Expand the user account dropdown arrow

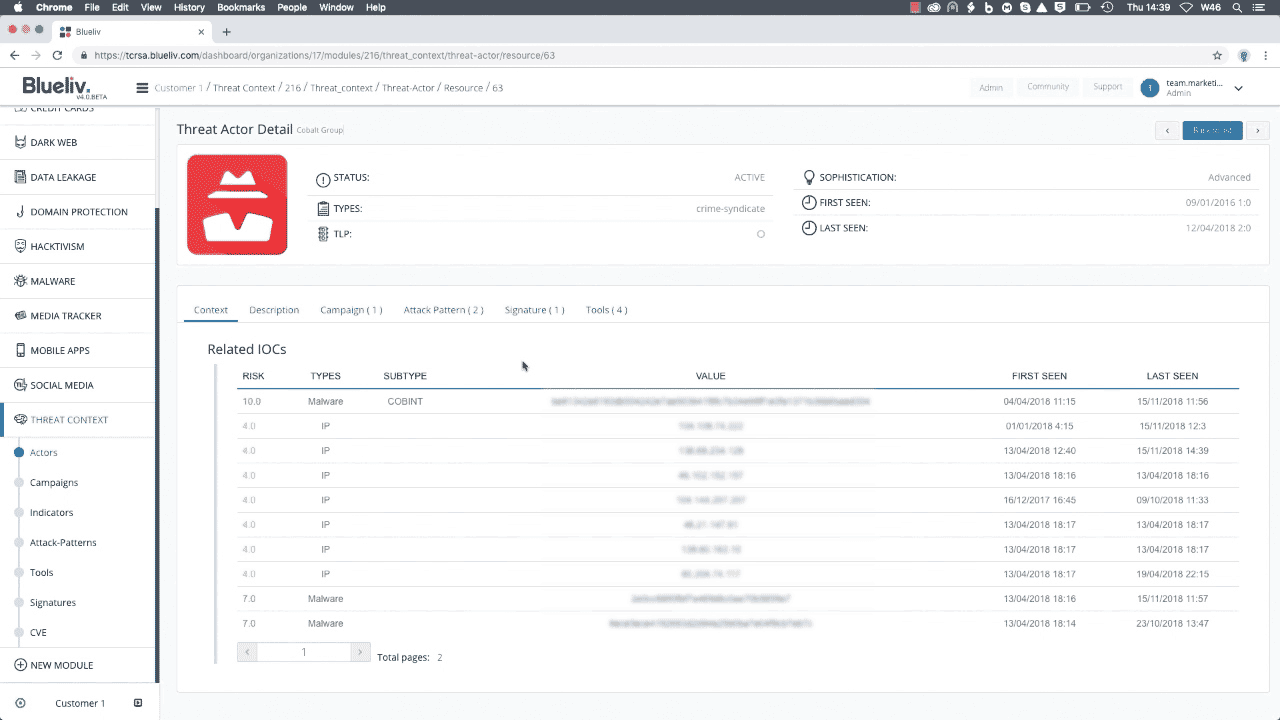pos(1238,88)
